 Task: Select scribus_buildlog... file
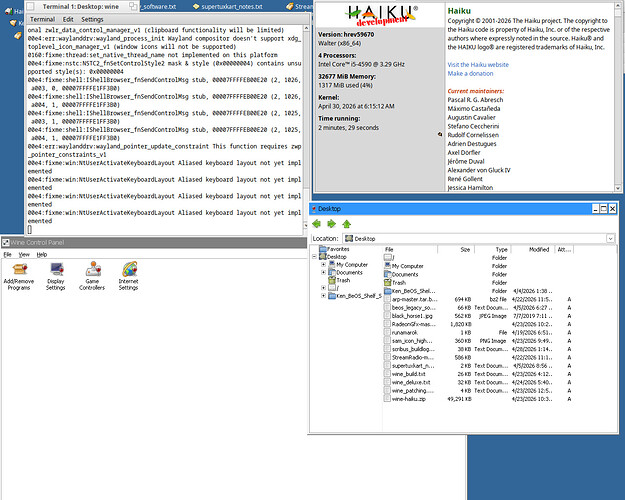tap(410, 349)
